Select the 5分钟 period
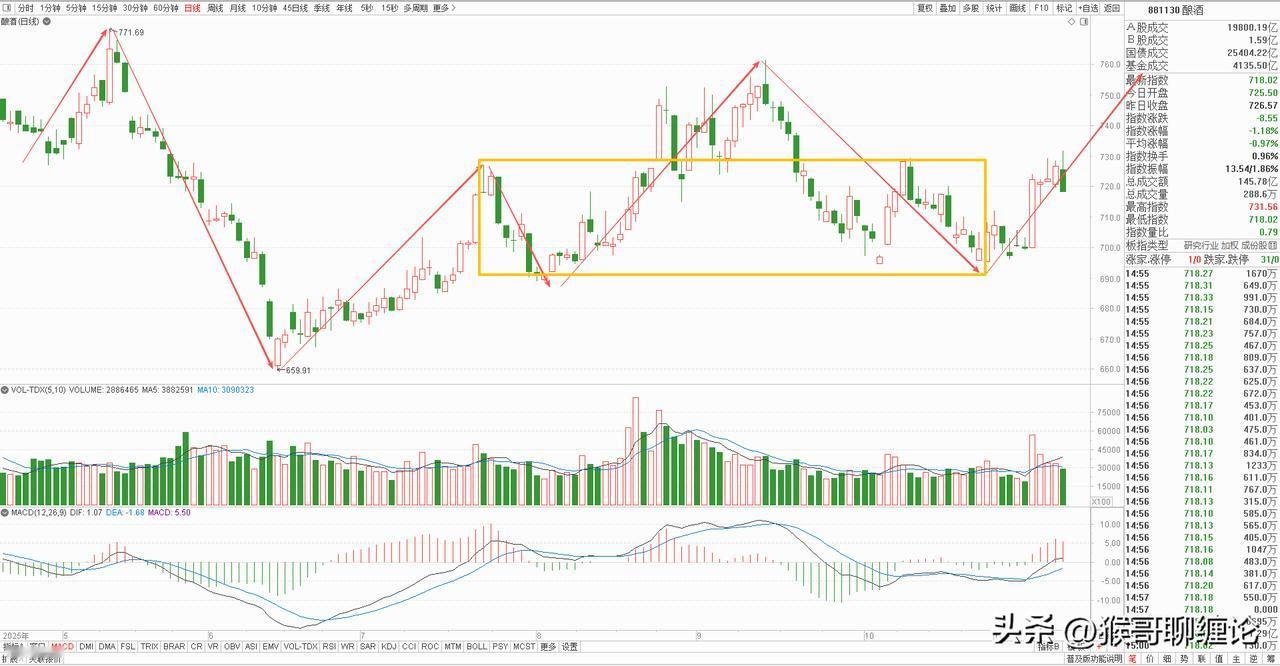The image size is (1280, 666). click(76, 8)
